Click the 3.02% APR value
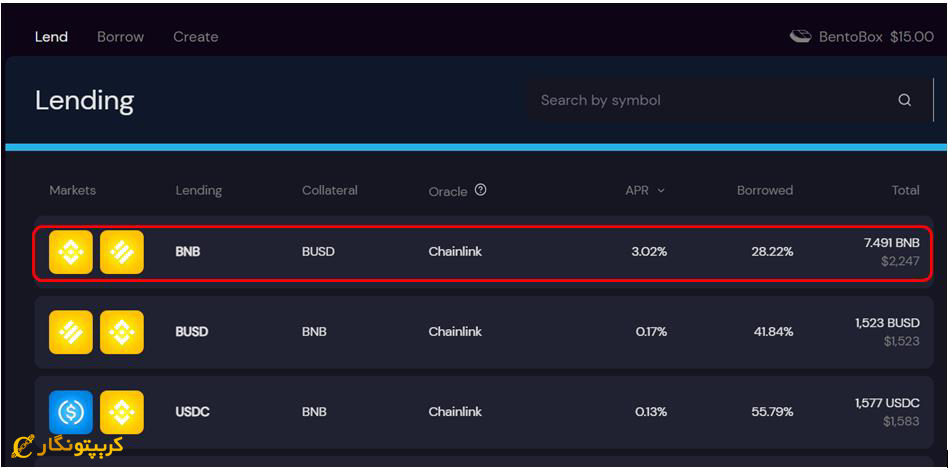This screenshot has height=470, width=948. tap(650, 252)
